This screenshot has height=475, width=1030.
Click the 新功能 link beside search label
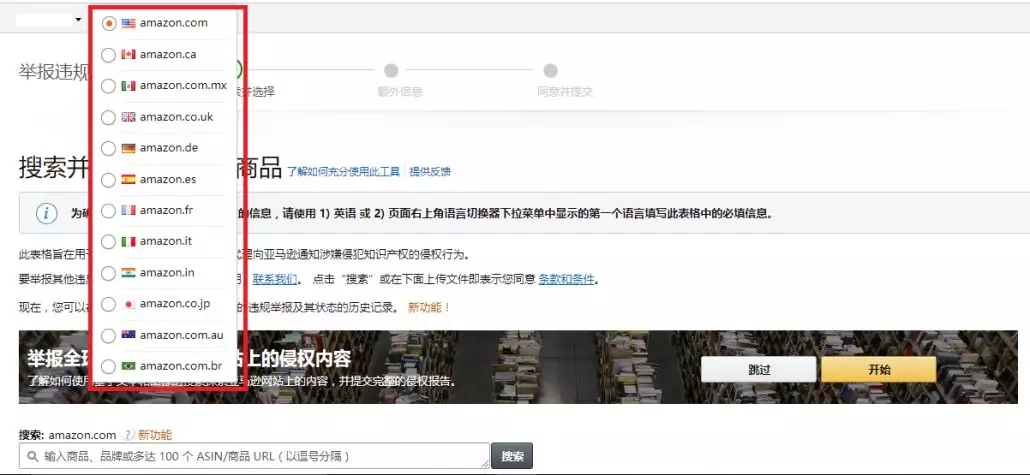click(x=155, y=435)
